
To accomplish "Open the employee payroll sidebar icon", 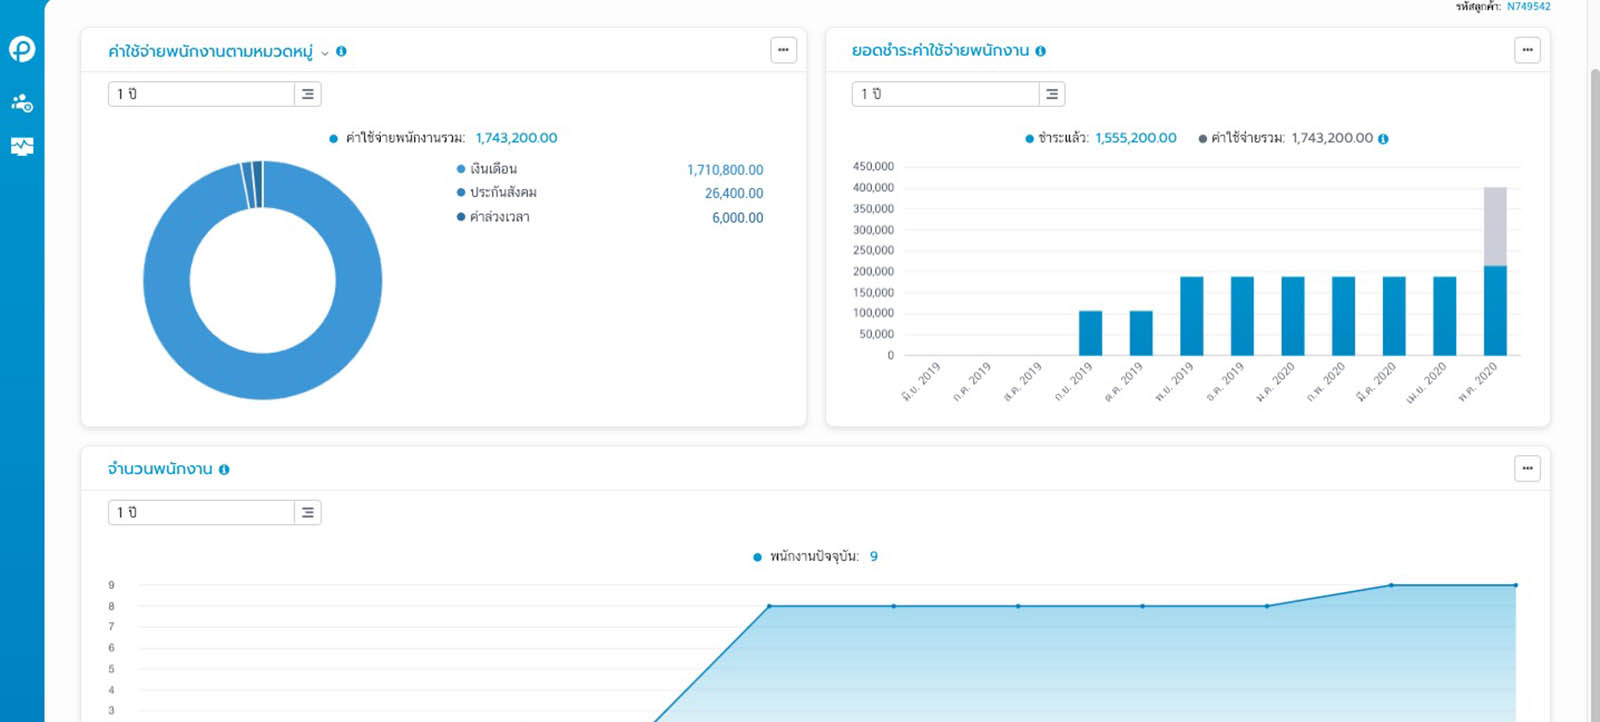I will (22, 103).
